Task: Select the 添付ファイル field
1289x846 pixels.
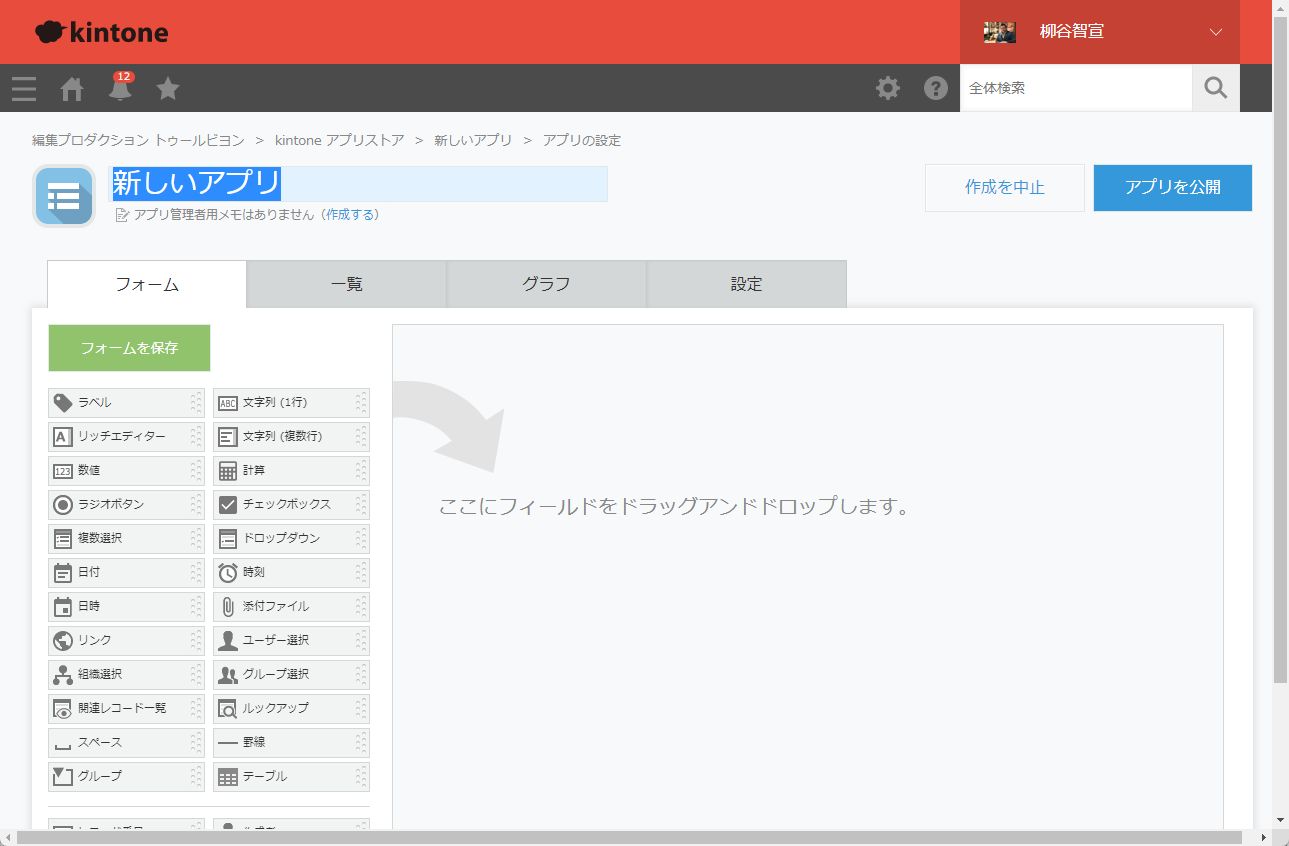Action: (x=291, y=607)
